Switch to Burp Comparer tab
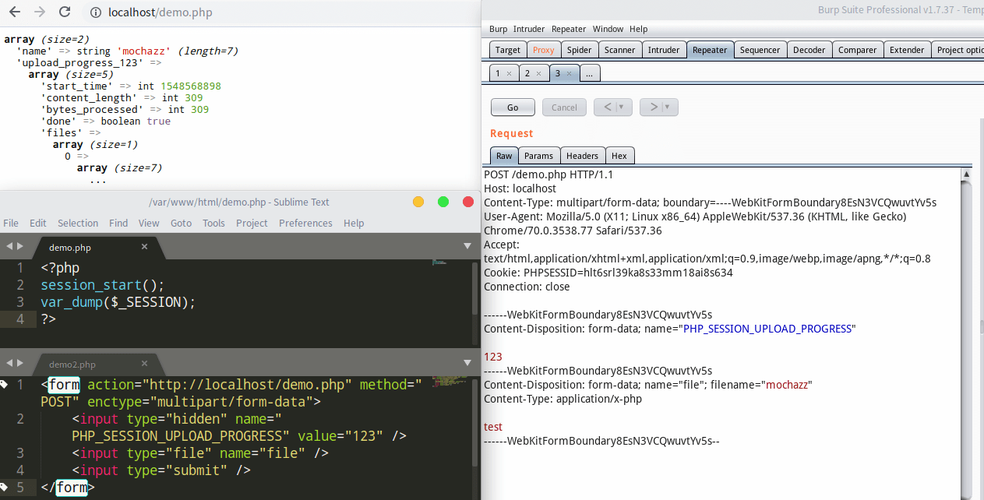984x500 pixels. tap(857, 50)
